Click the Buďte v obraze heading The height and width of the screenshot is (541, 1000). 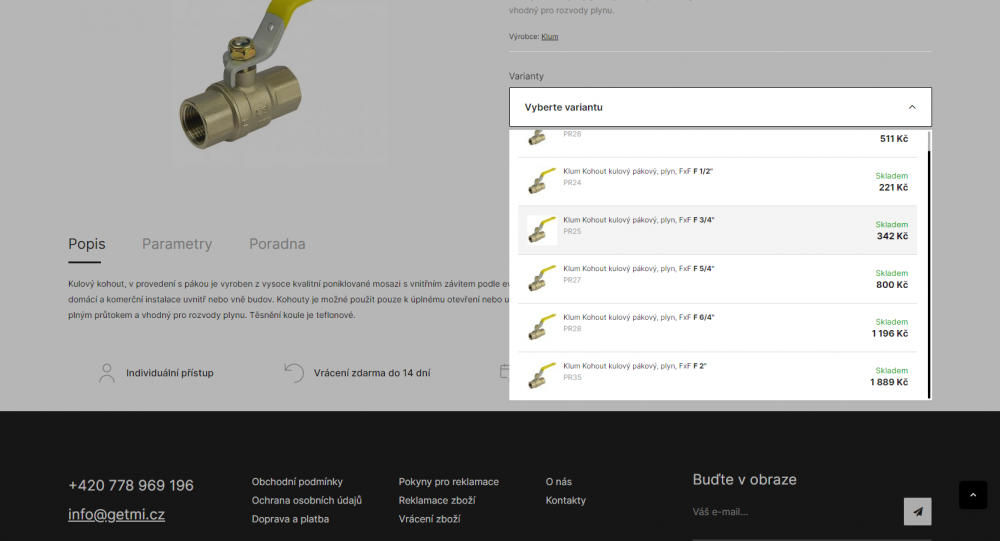click(x=744, y=480)
